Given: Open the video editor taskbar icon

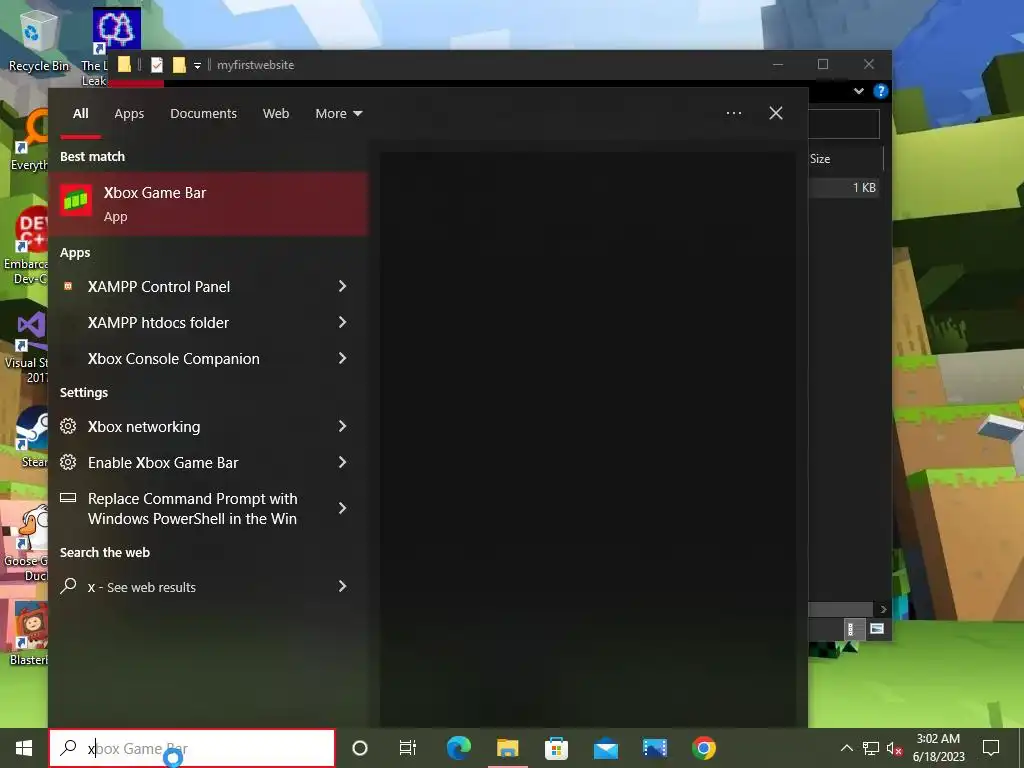Looking at the screenshot, I should [654, 748].
